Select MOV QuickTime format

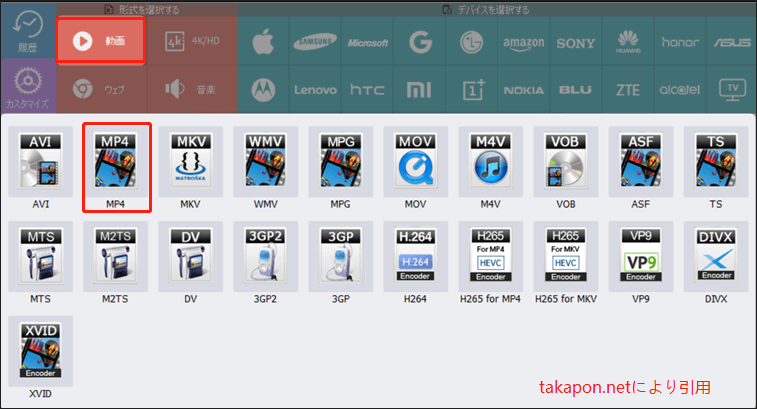pos(416,162)
